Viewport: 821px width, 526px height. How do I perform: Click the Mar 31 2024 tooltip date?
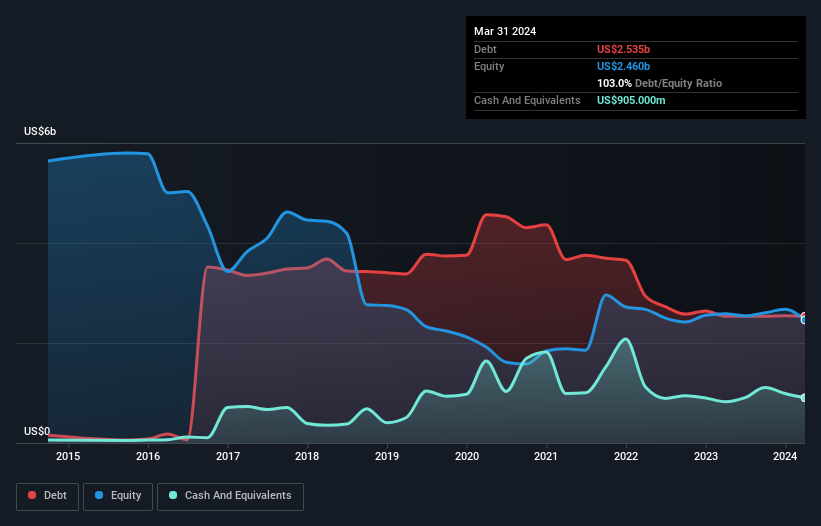(505, 31)
